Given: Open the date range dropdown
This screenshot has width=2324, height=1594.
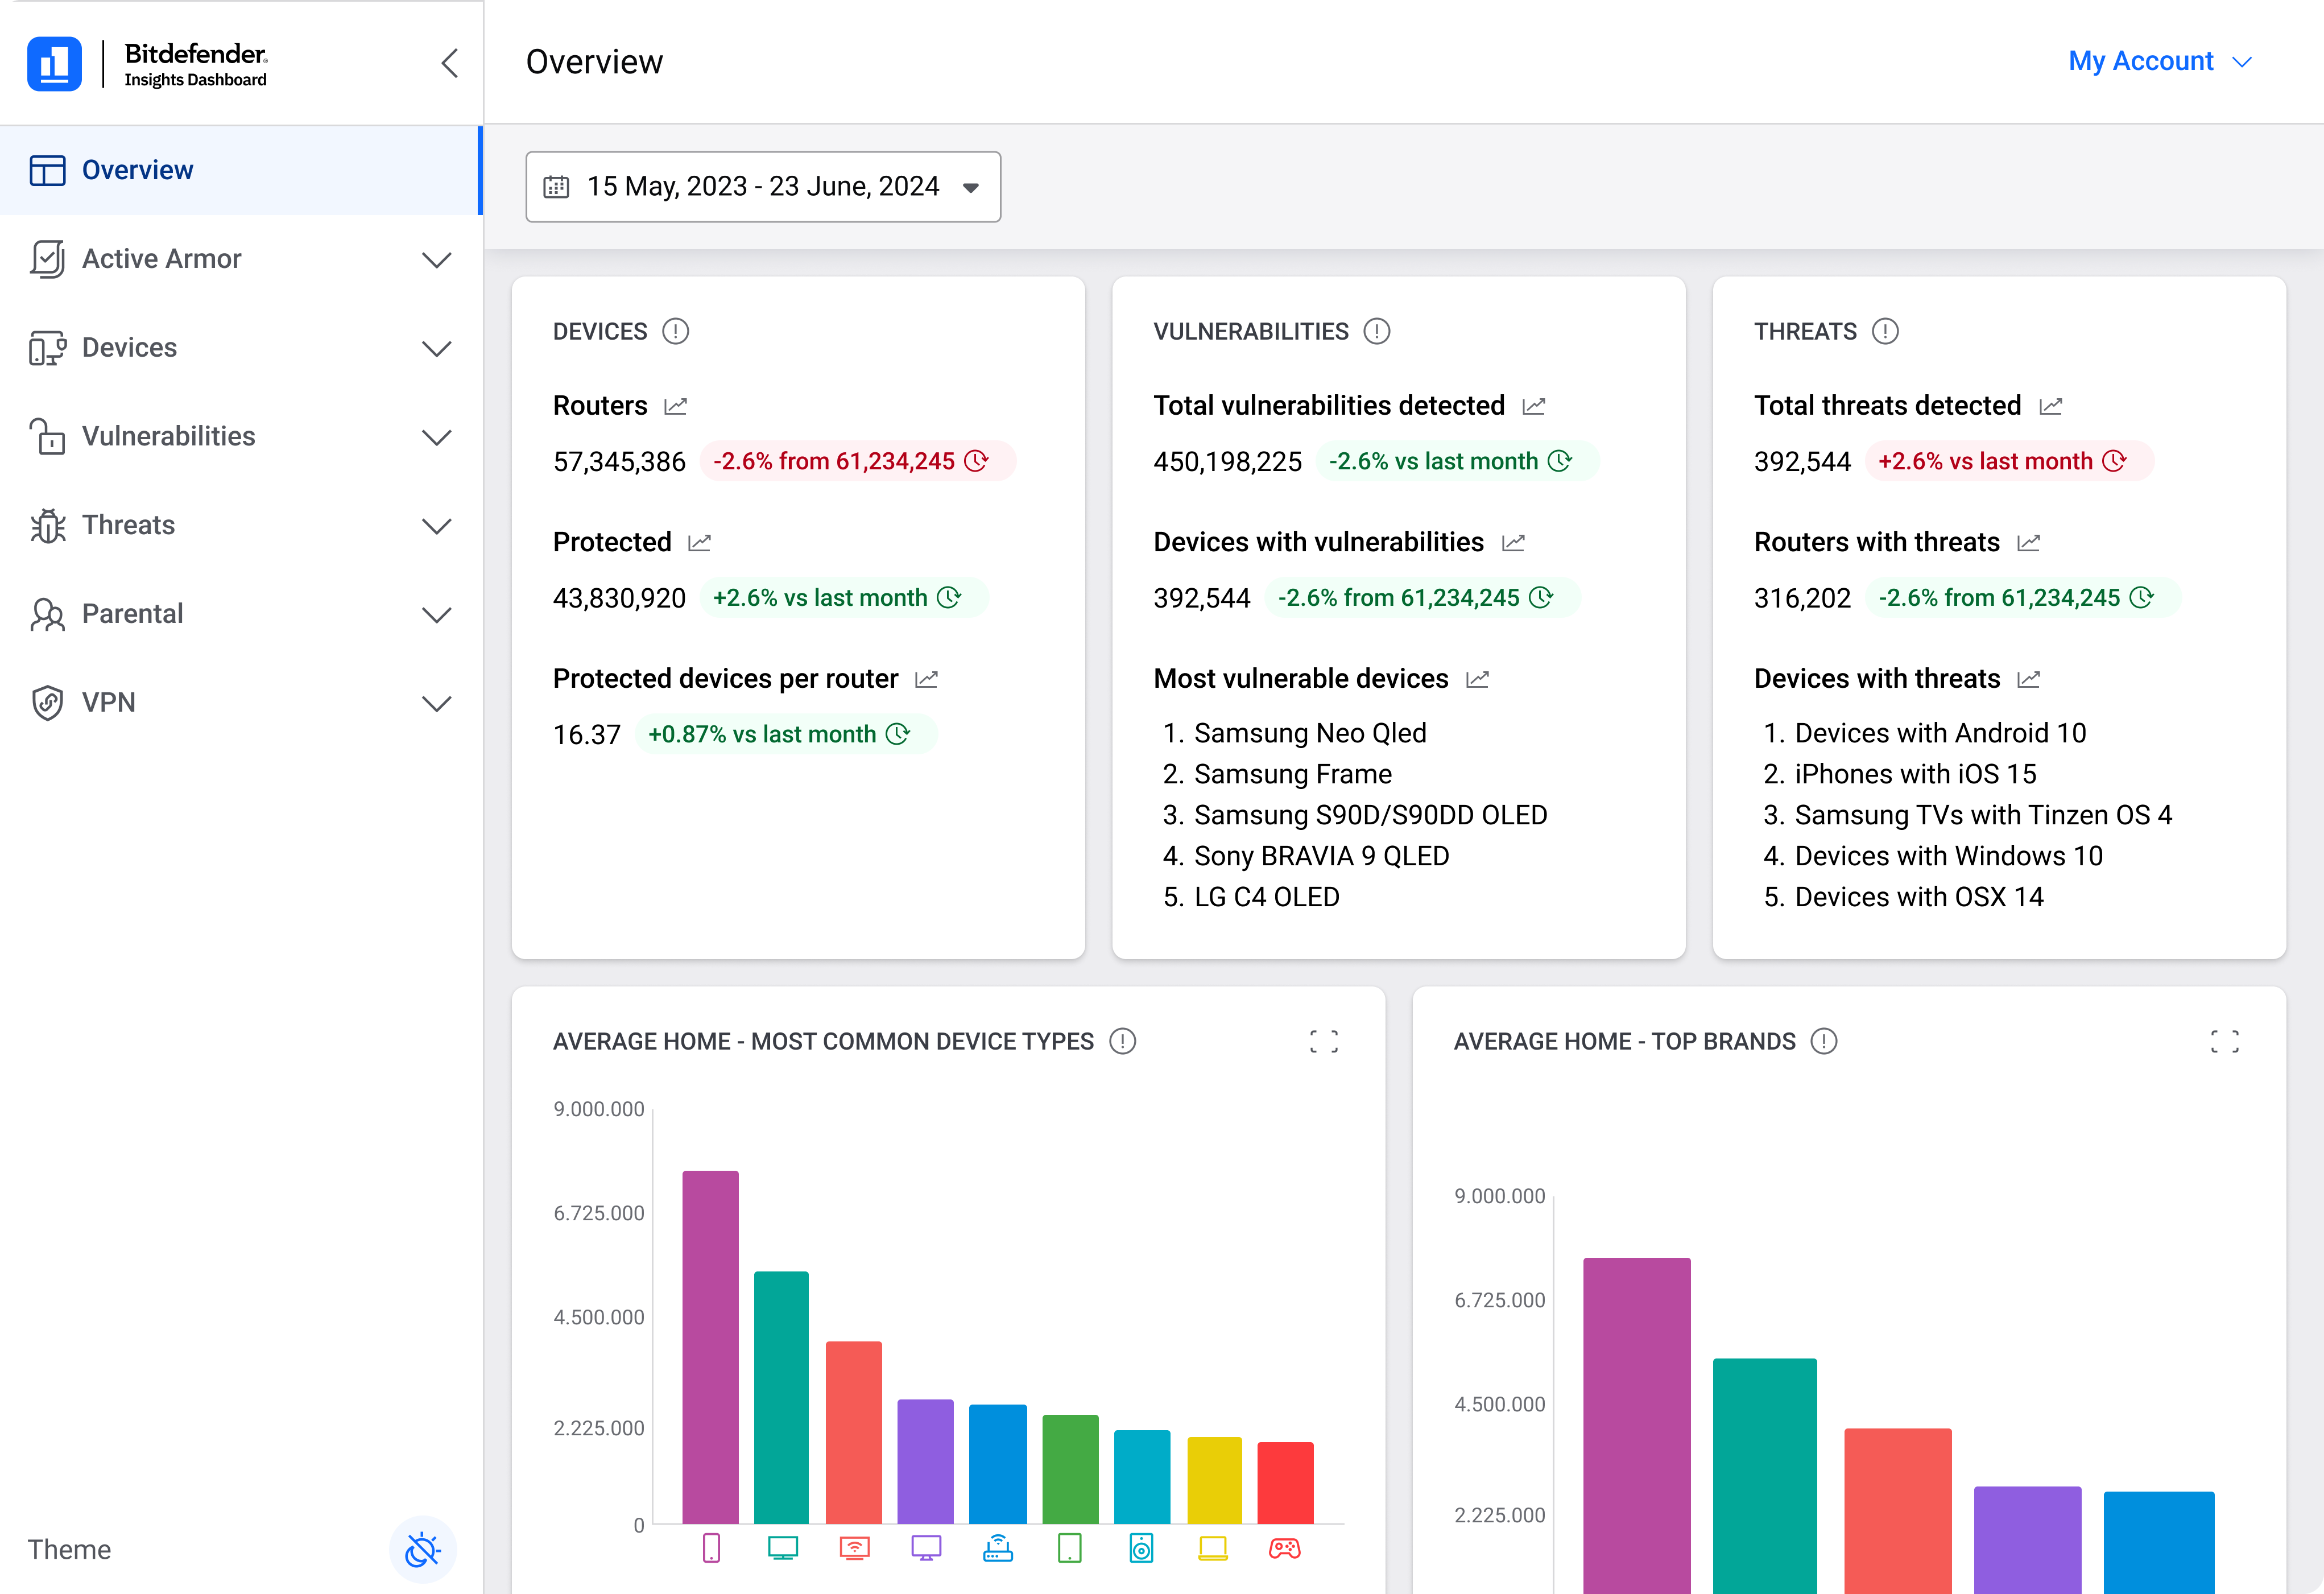Looking at the screenshot, I should click(x=762, y=187).
